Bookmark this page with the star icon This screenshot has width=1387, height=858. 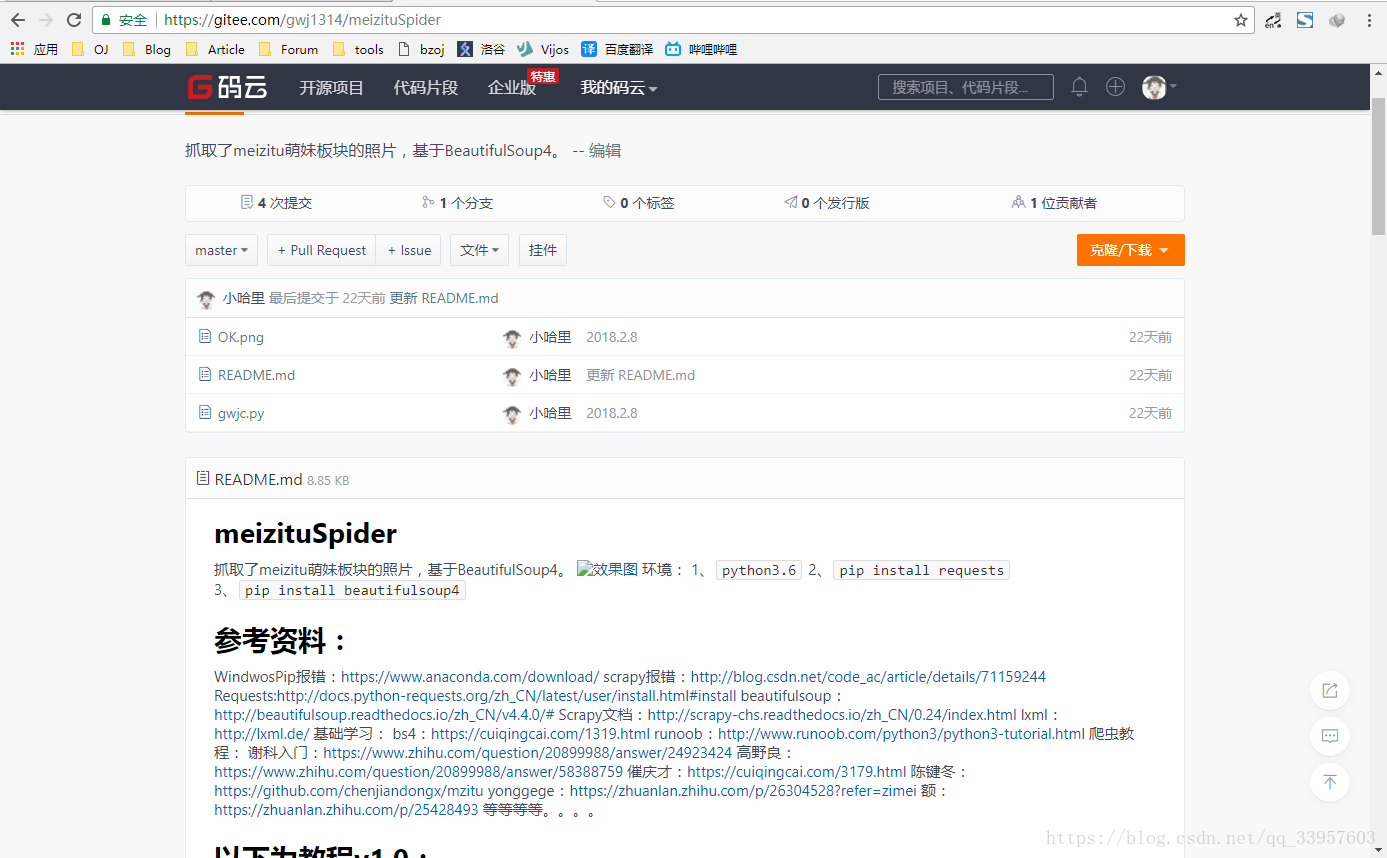(x=1241, y=20)
